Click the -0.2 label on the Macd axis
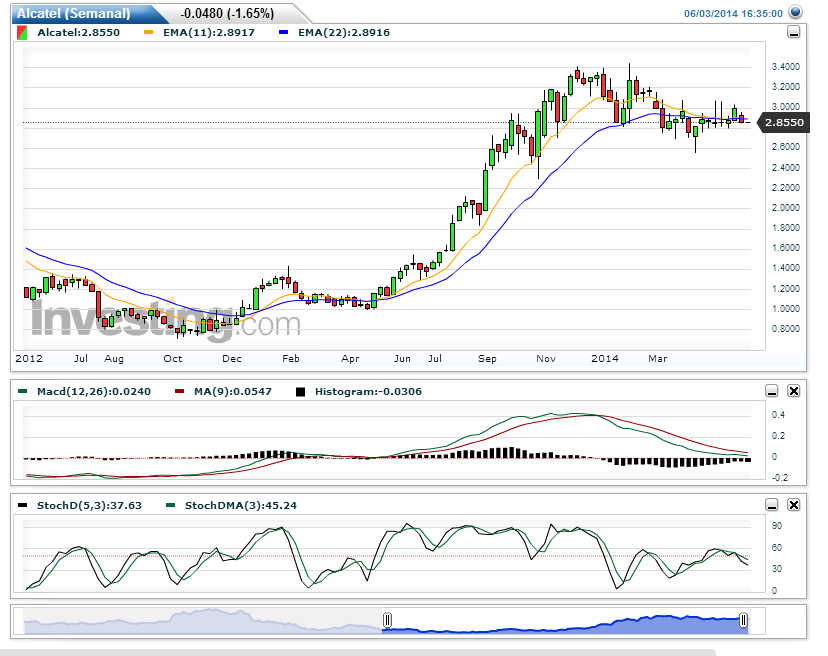 [779, 477]
